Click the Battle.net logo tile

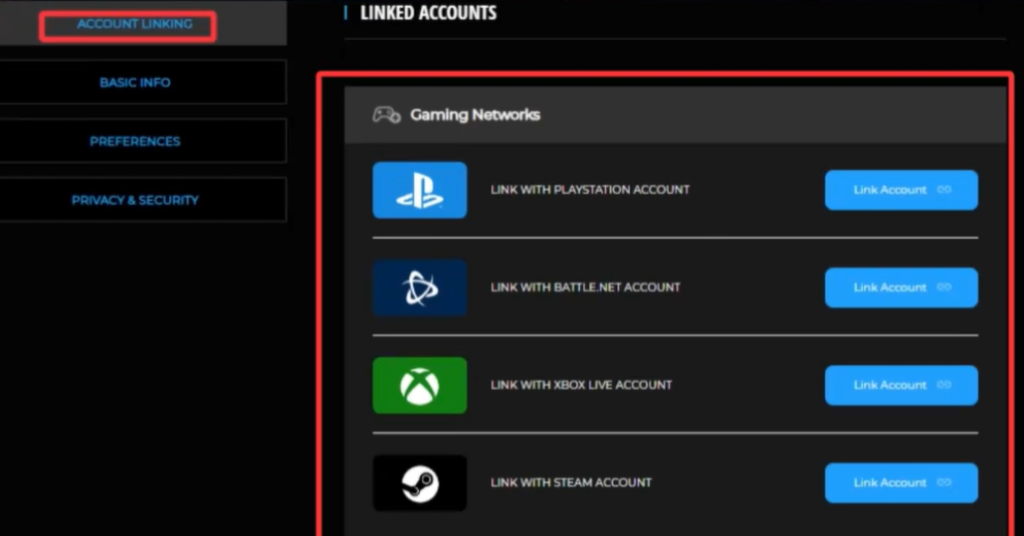point(419,288)
